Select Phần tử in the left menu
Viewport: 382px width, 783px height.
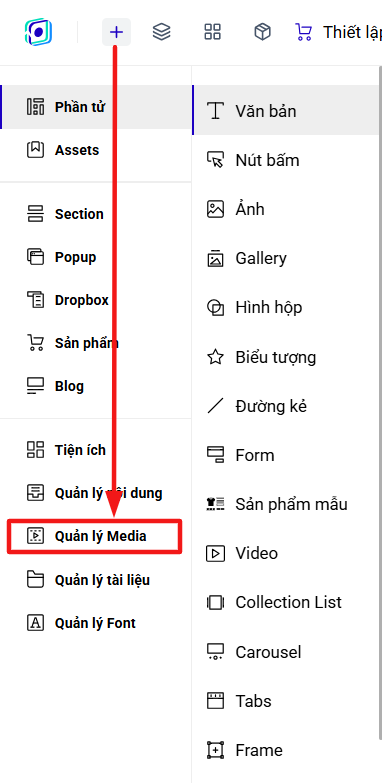pyautogui.click(x=96, y=107)
